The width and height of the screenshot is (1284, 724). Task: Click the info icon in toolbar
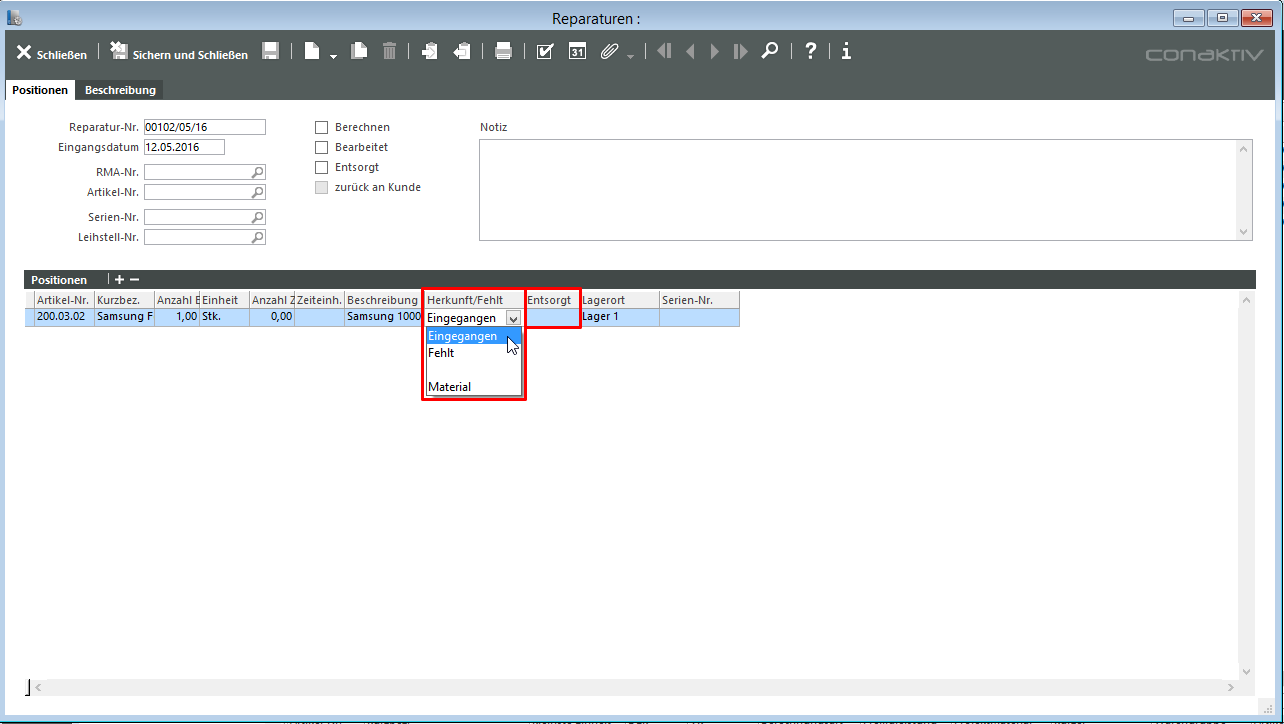(x=846, y=52)
